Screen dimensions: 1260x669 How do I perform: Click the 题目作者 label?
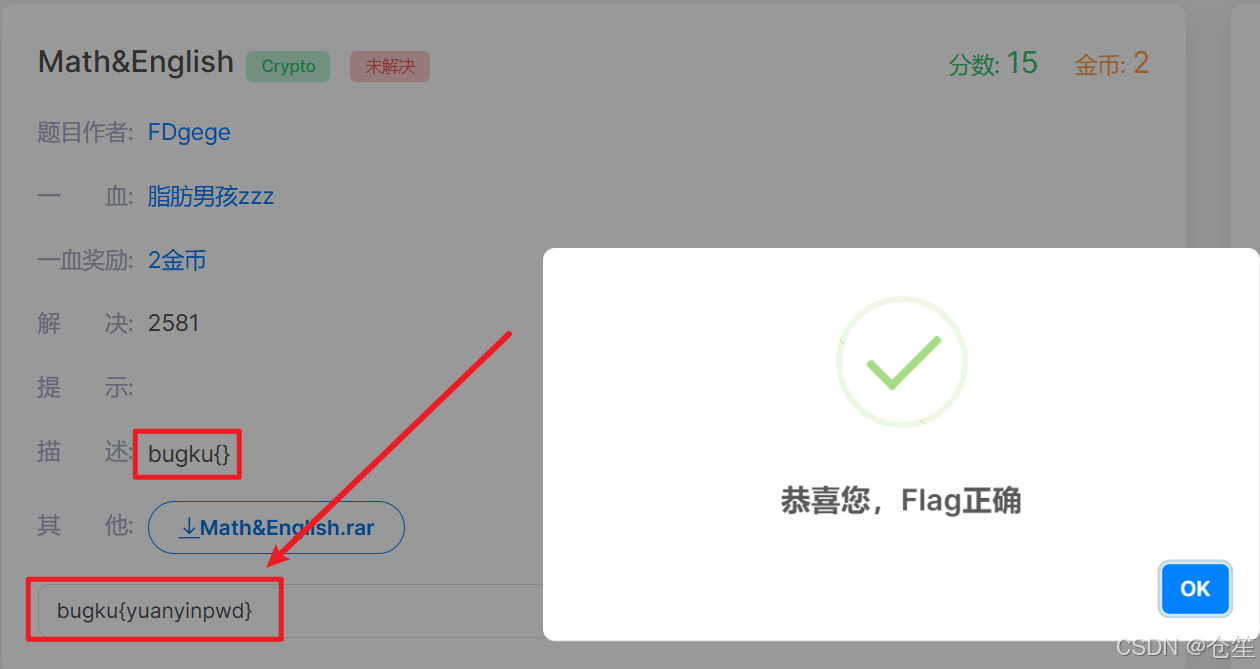click(85, 132)
